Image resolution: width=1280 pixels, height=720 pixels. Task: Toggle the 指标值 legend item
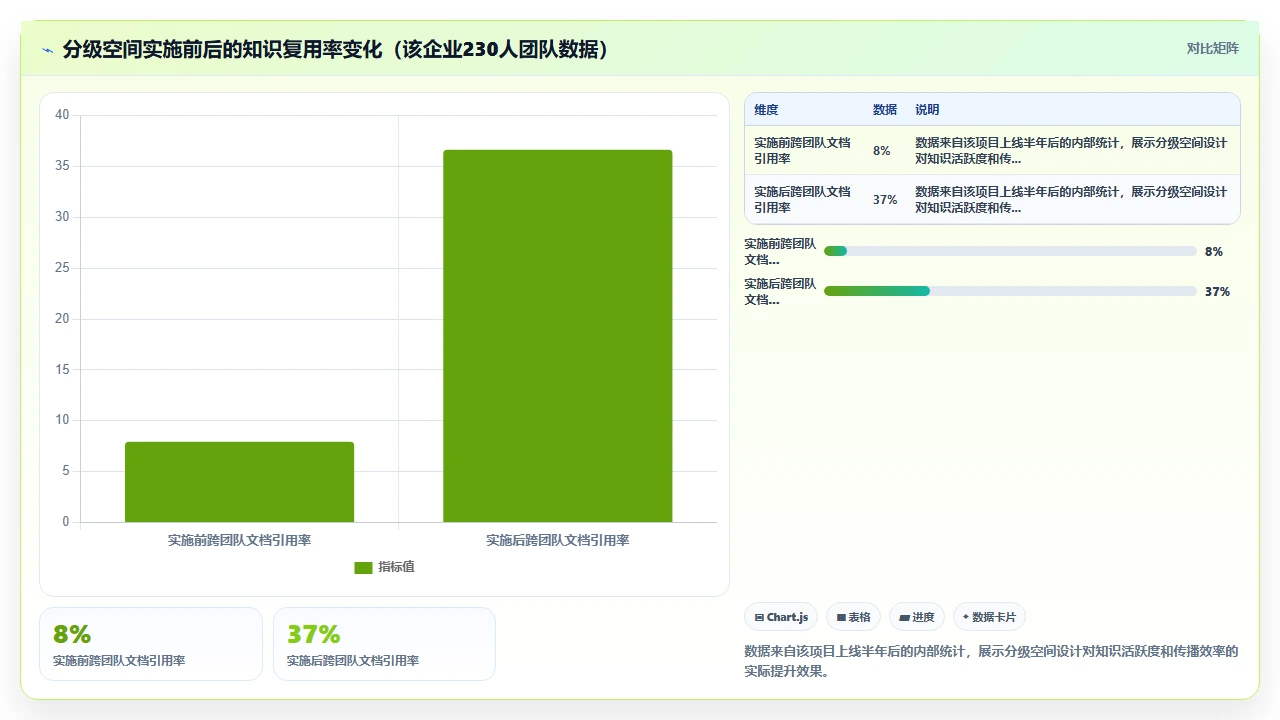(384, 567)
